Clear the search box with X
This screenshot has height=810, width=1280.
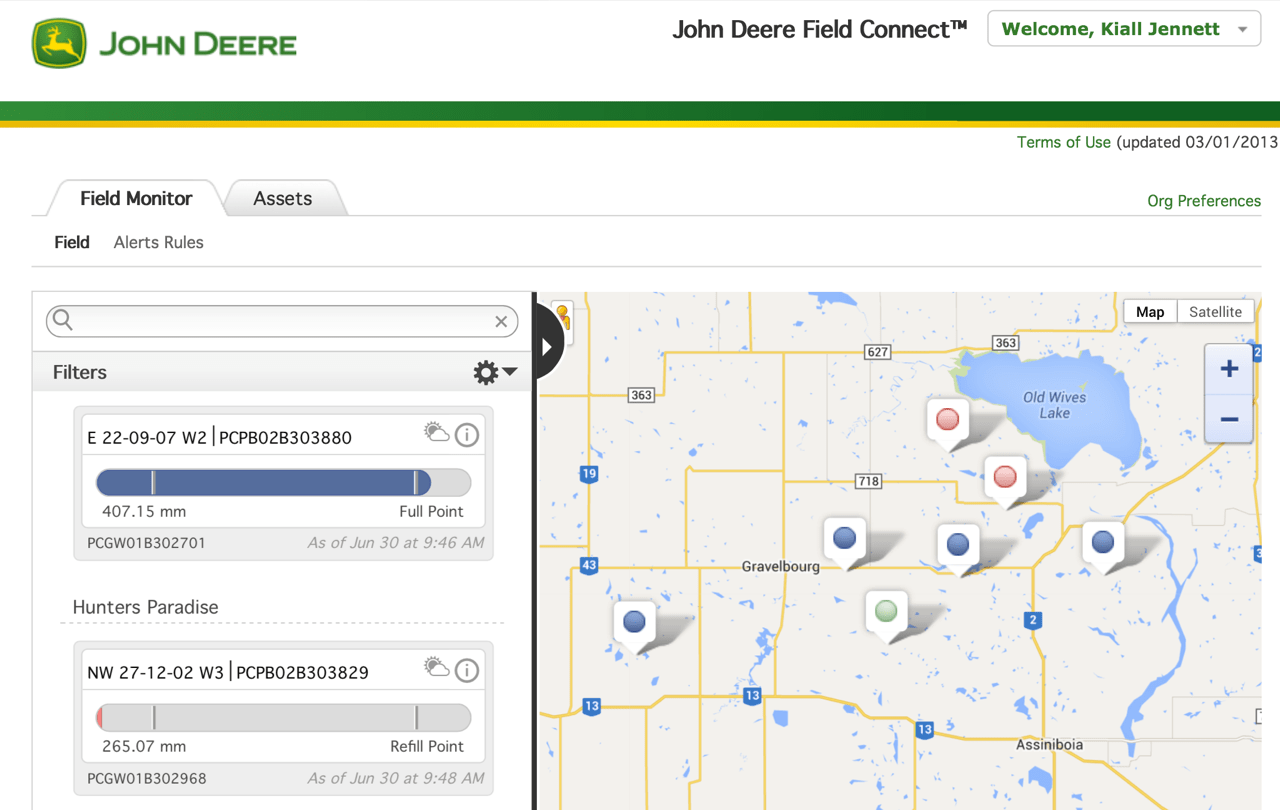coord(501,321)
